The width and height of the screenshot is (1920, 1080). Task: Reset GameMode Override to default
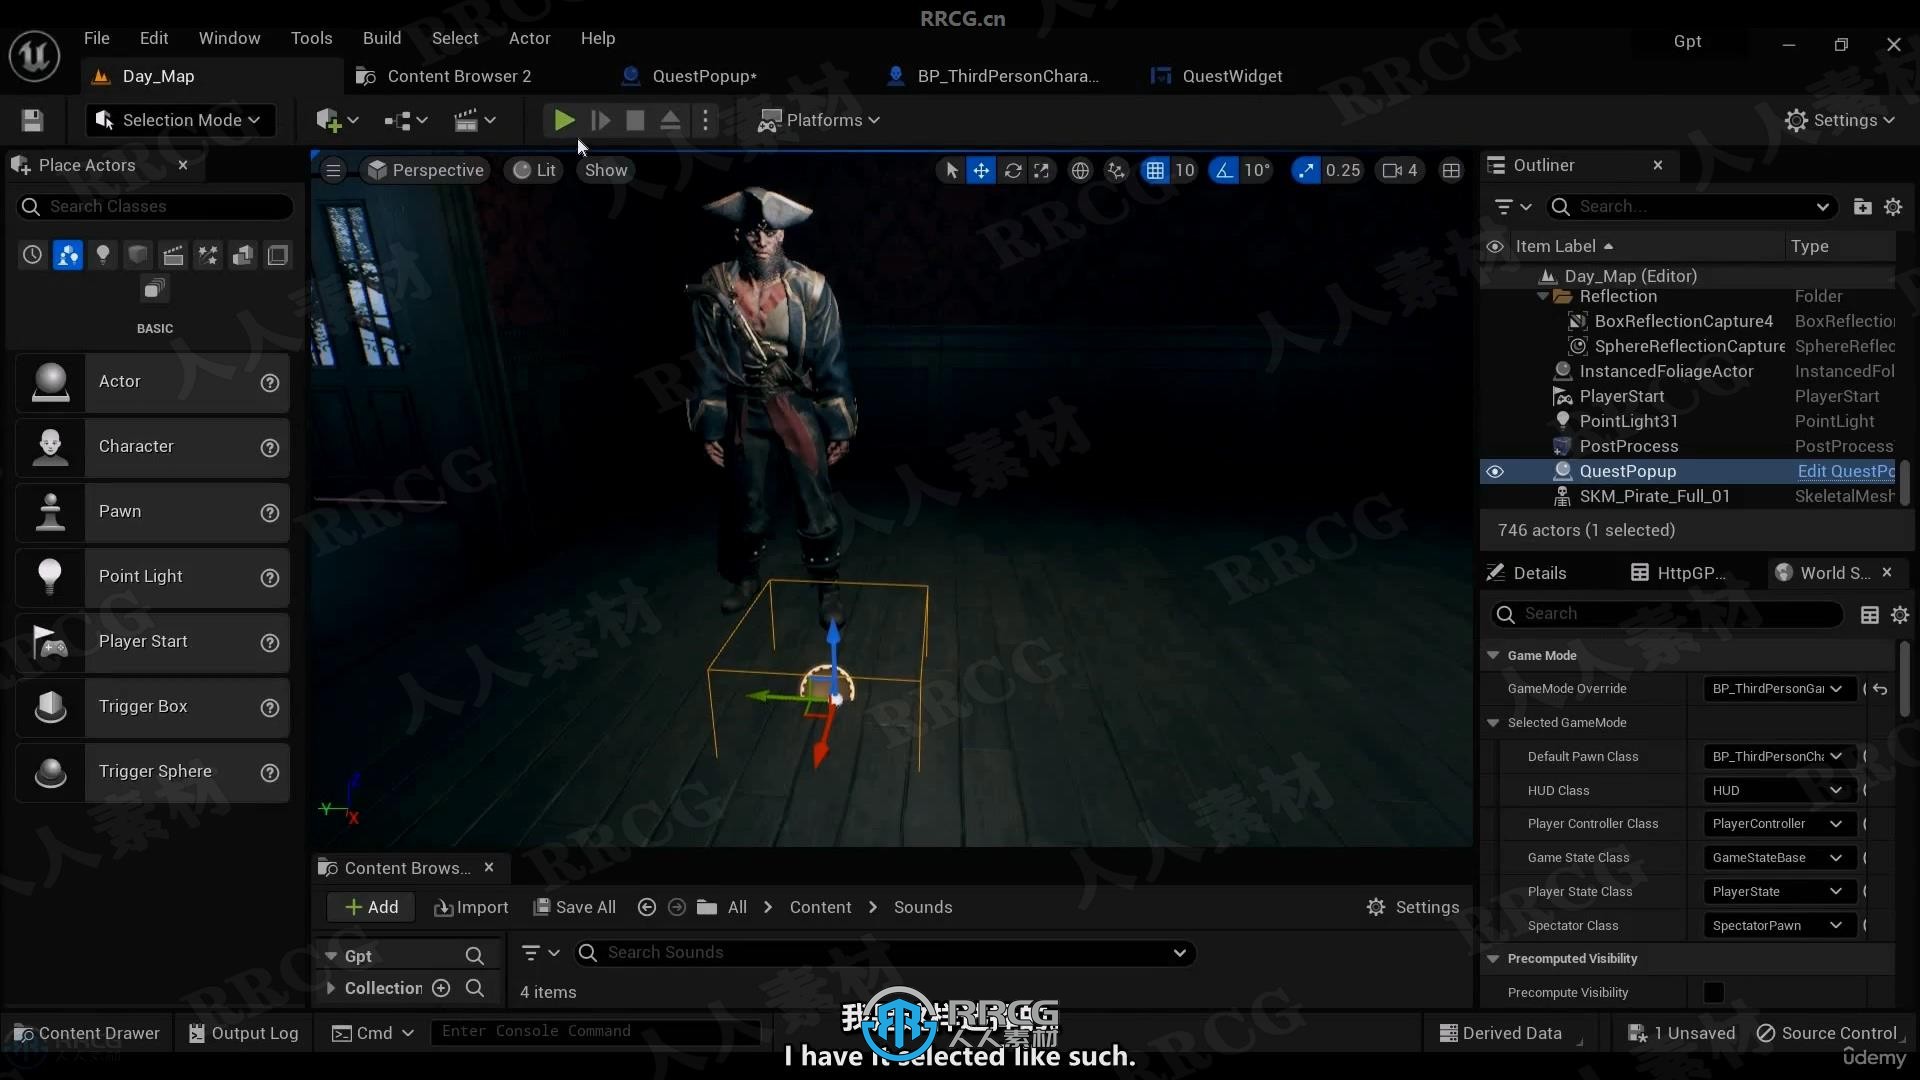(x=1880, y=689)
